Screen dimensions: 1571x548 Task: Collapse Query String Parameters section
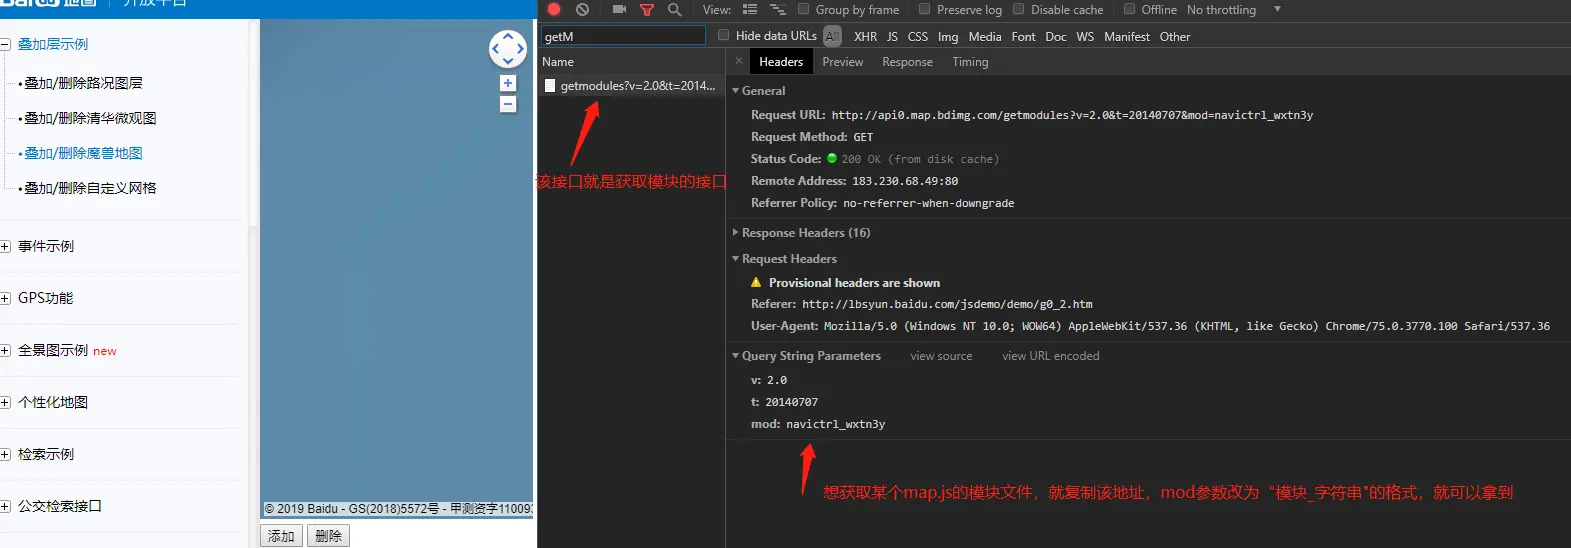point(736,356)
